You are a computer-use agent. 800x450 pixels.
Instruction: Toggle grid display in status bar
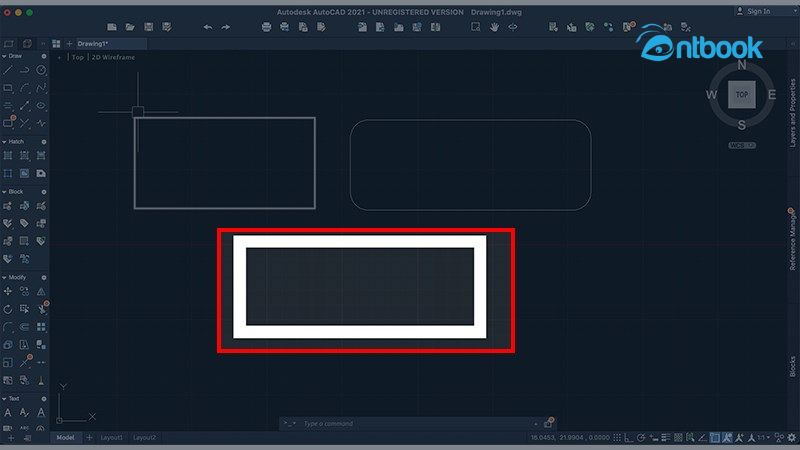tap(617, 438)
